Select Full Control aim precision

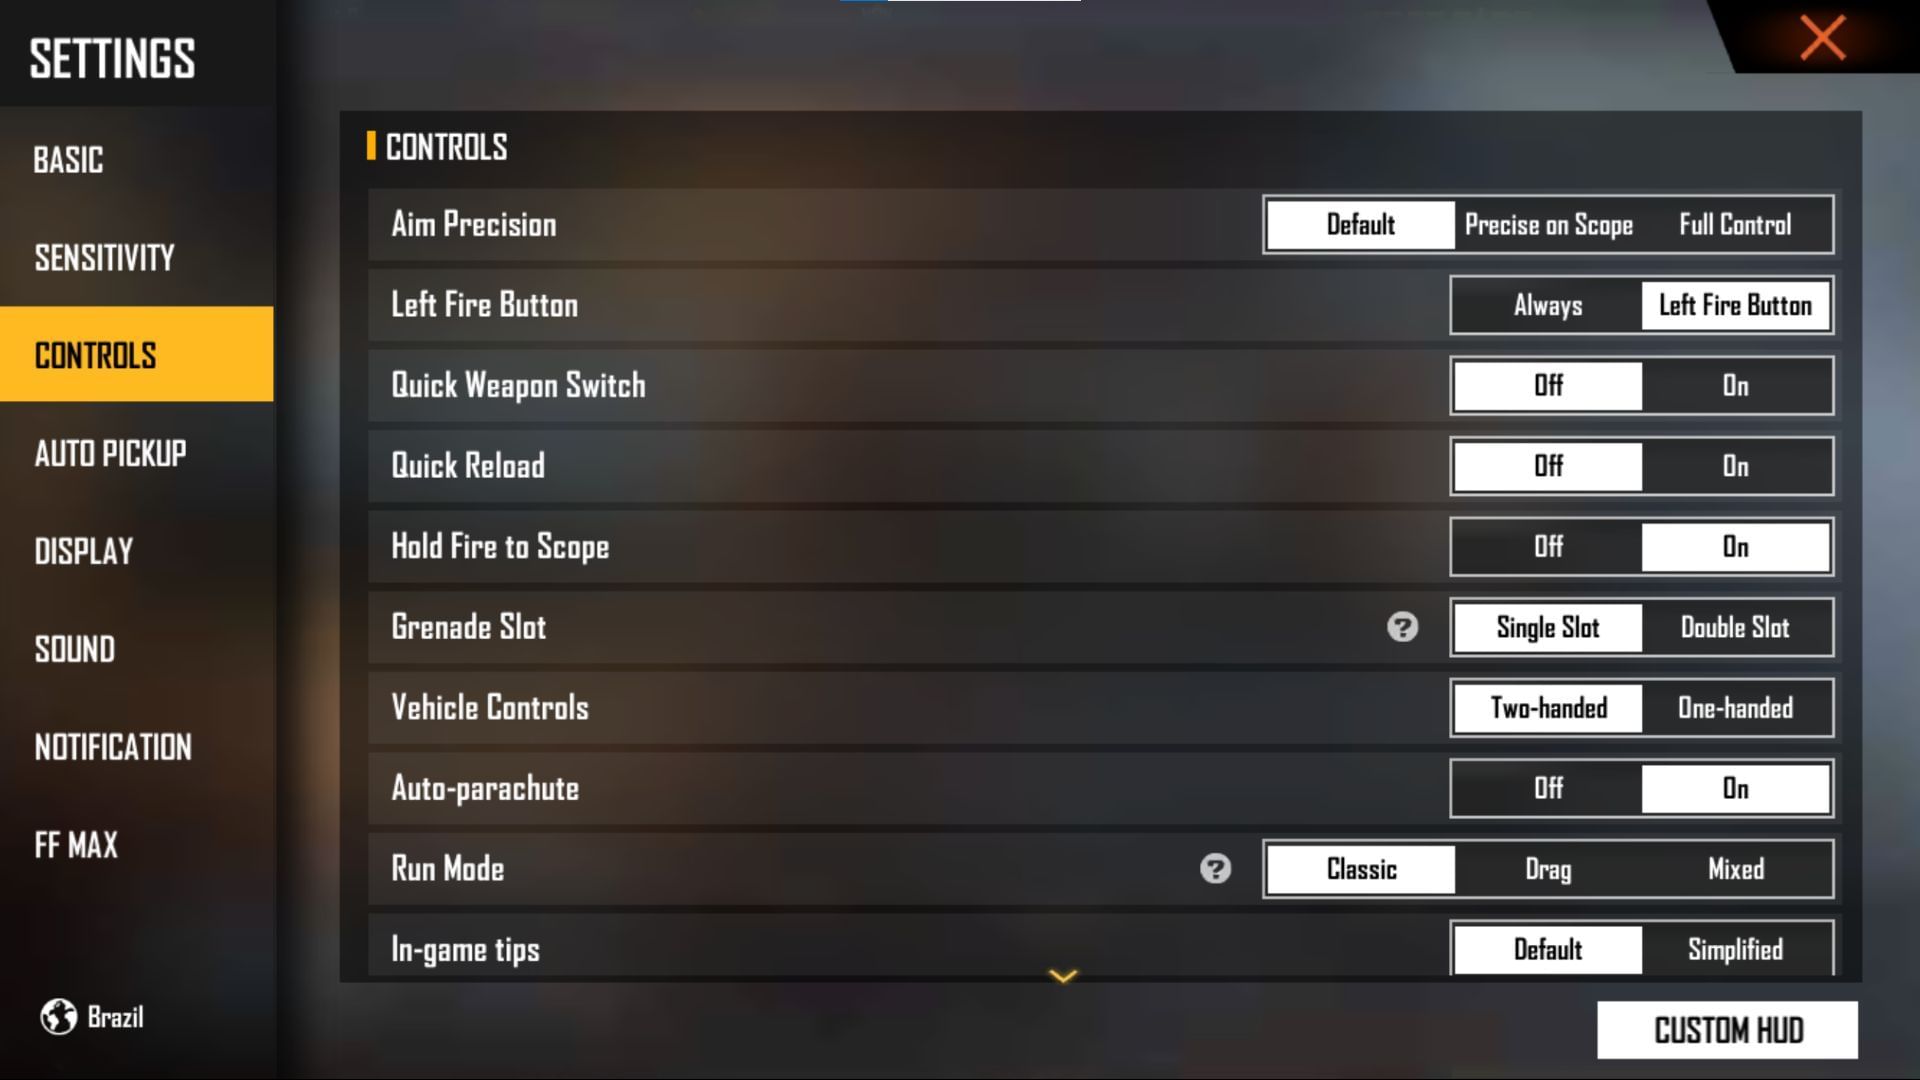[1733, 224]
